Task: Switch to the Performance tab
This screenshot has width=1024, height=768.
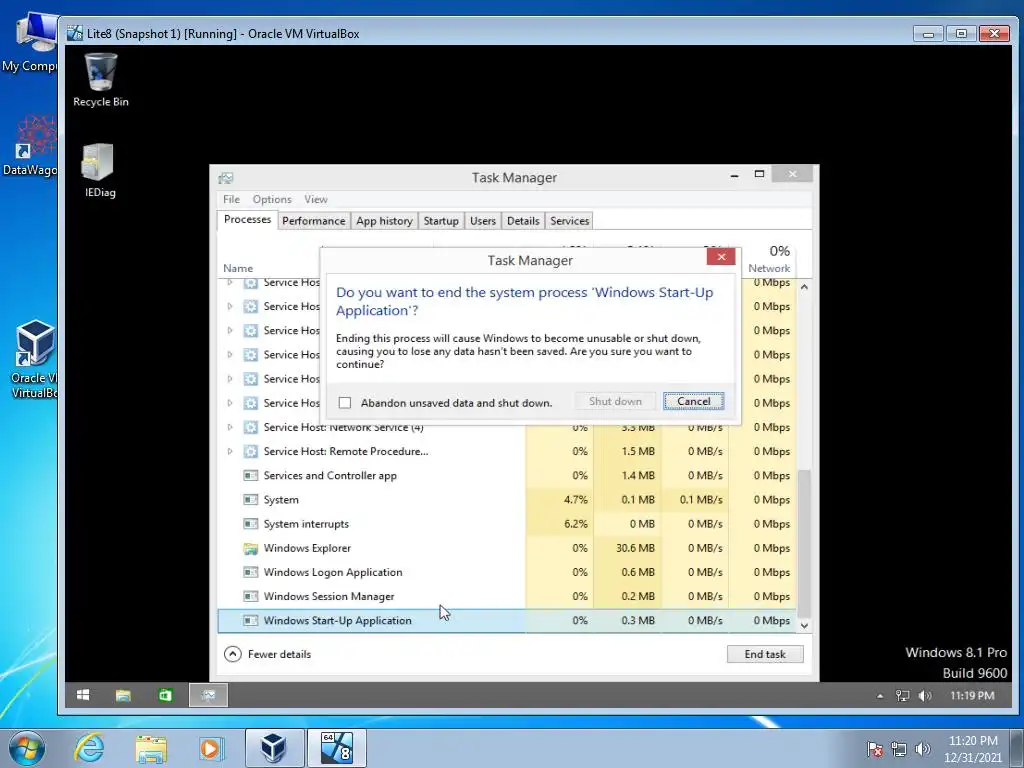Action: coord(313,221)
